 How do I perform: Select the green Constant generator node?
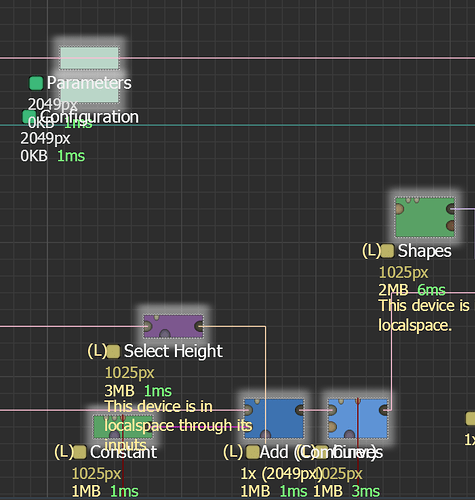(x=123, y=426)
